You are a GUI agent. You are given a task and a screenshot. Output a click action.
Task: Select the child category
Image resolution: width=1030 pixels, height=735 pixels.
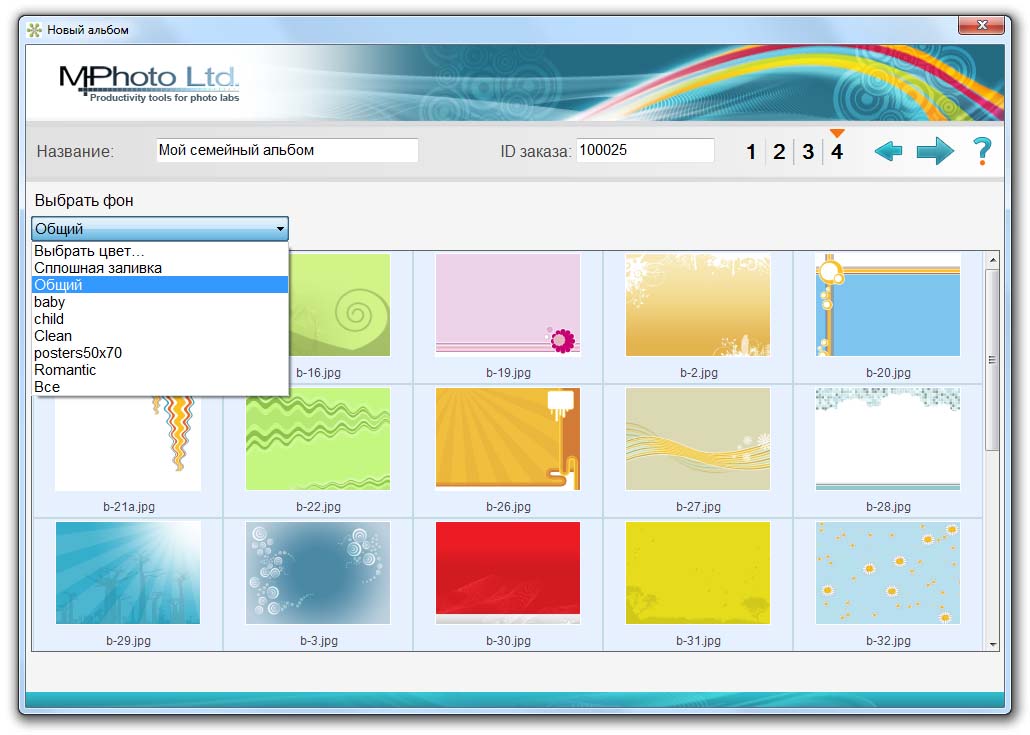click(x=160, y=319)
